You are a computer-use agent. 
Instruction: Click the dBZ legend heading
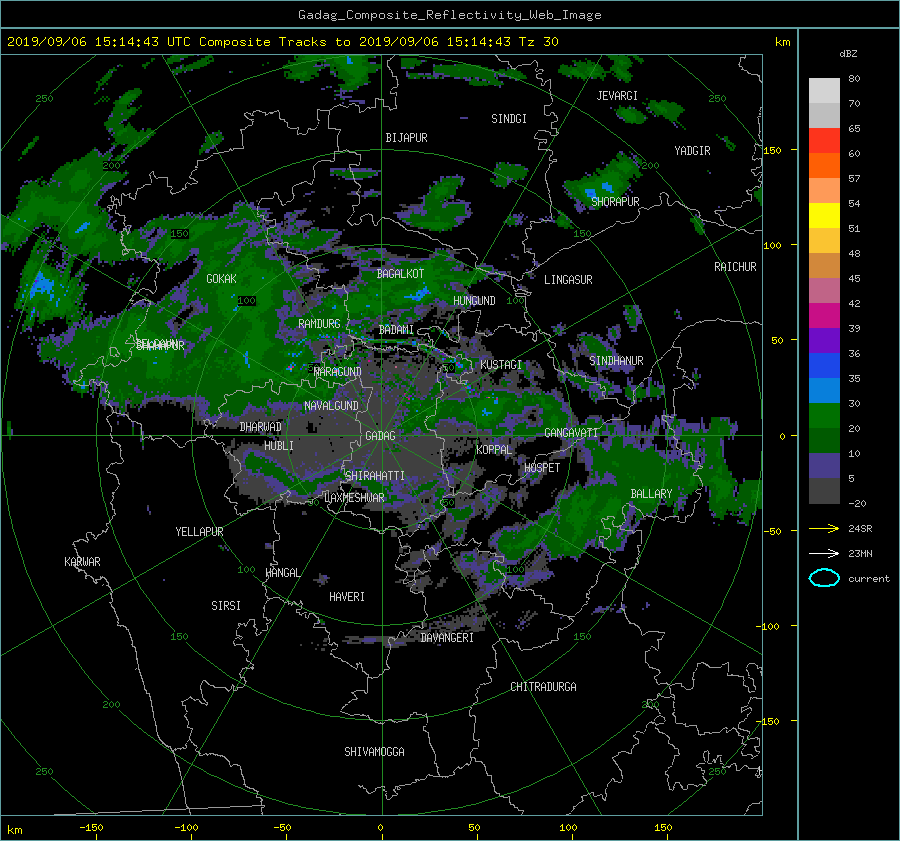(x=848, y=53)
